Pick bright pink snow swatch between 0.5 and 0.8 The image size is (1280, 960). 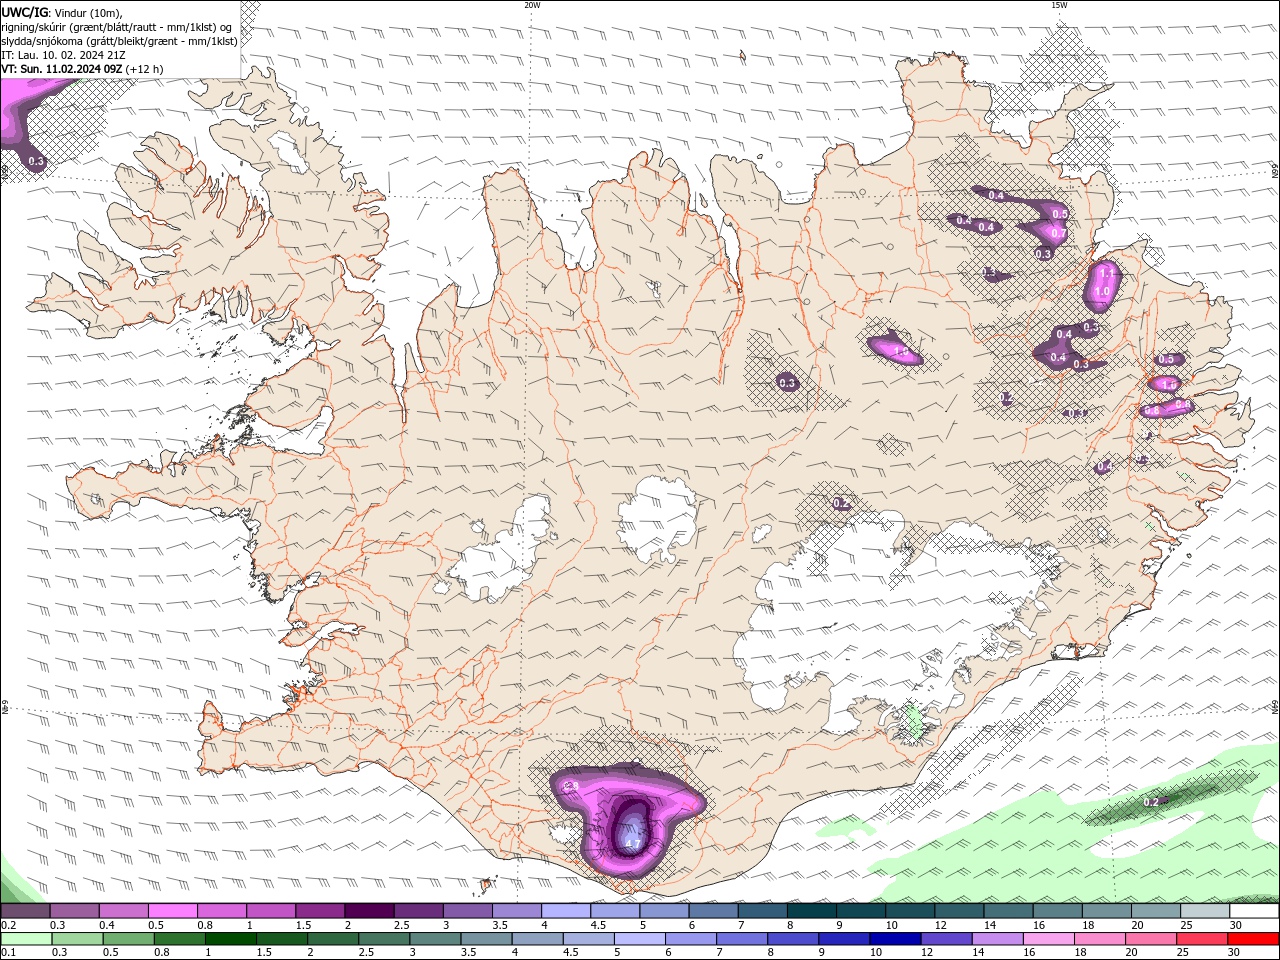pyautogui.click(x=172, y=911)
